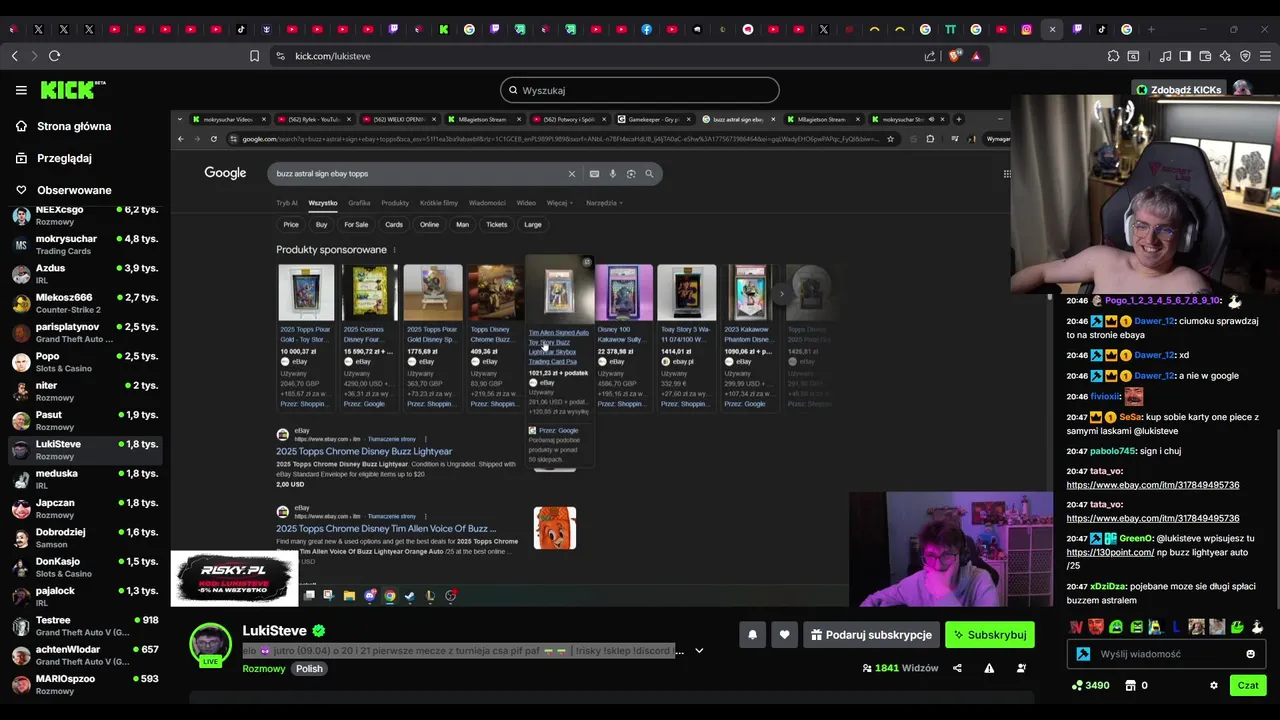
Task: Open the browser music playlist icon
Action: click(x=1166, y=56)
